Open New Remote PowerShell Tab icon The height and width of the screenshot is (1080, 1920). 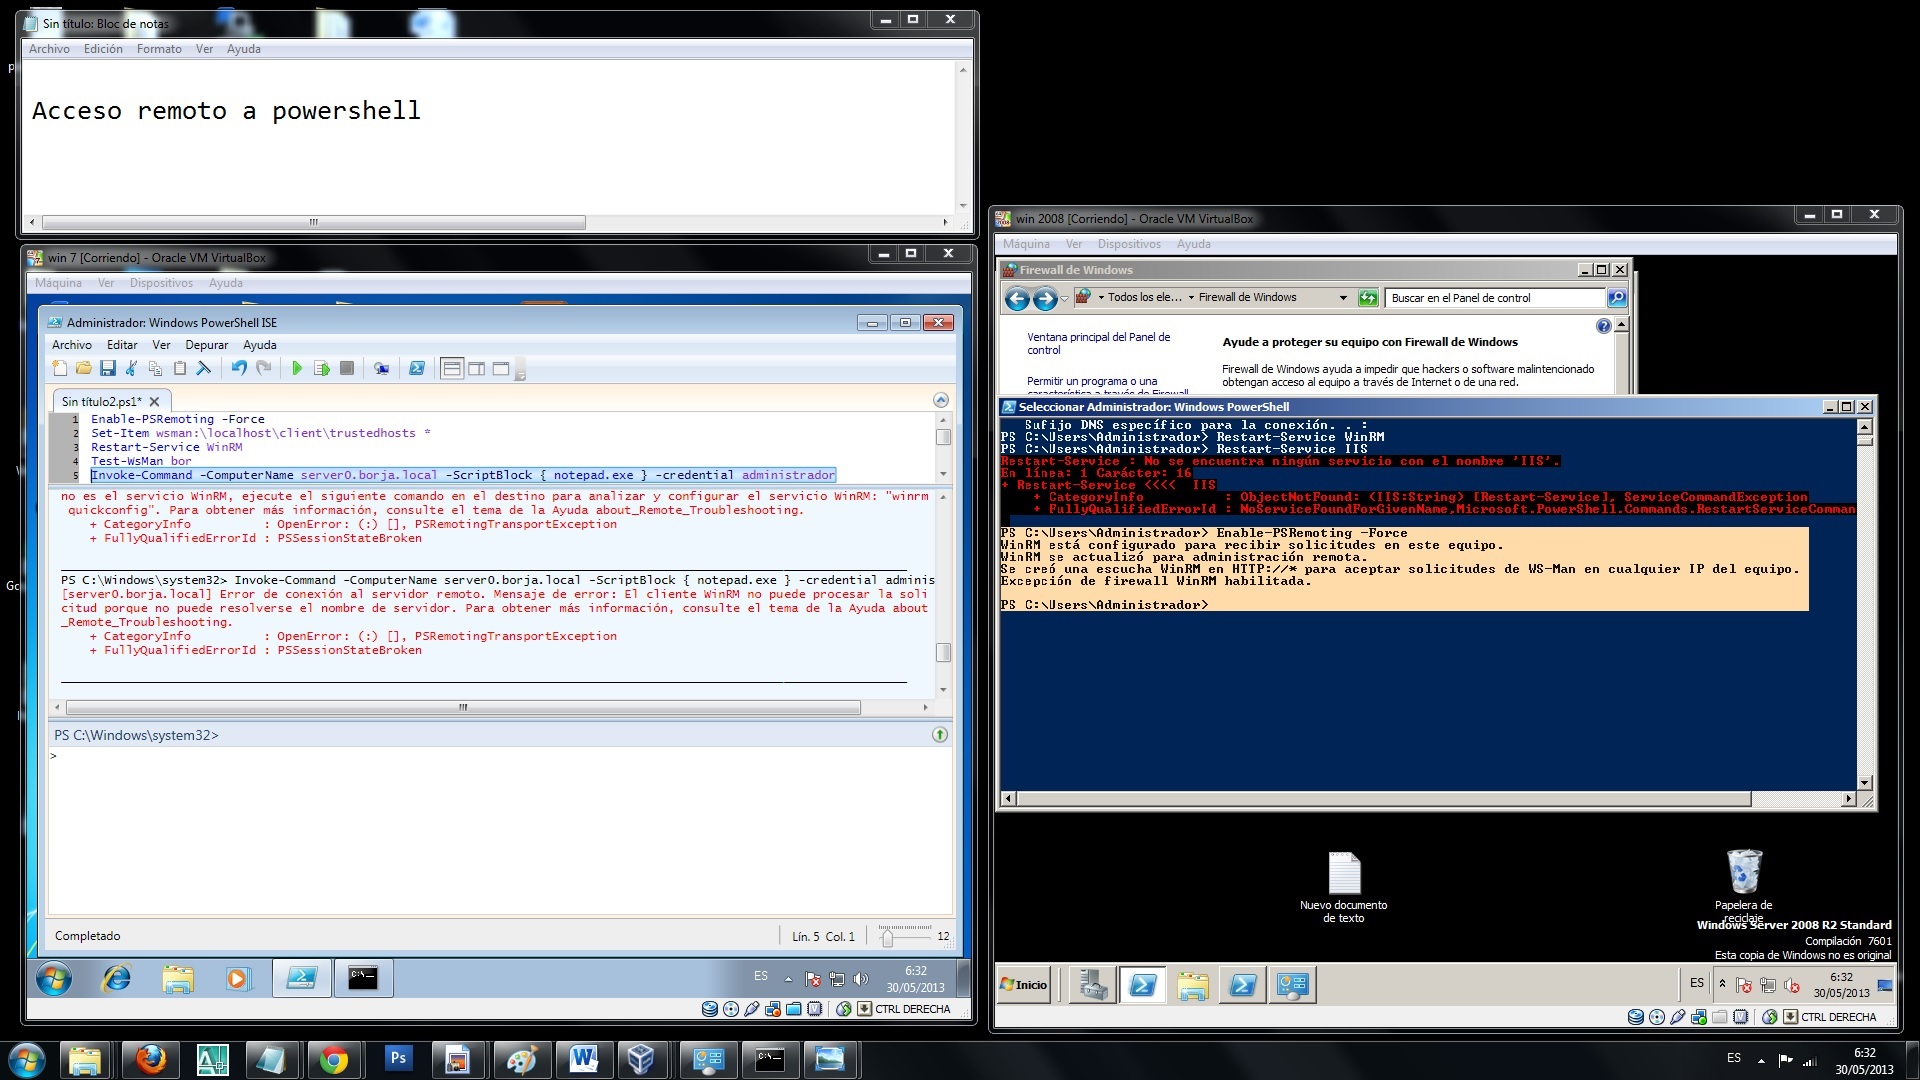[381, 369]
